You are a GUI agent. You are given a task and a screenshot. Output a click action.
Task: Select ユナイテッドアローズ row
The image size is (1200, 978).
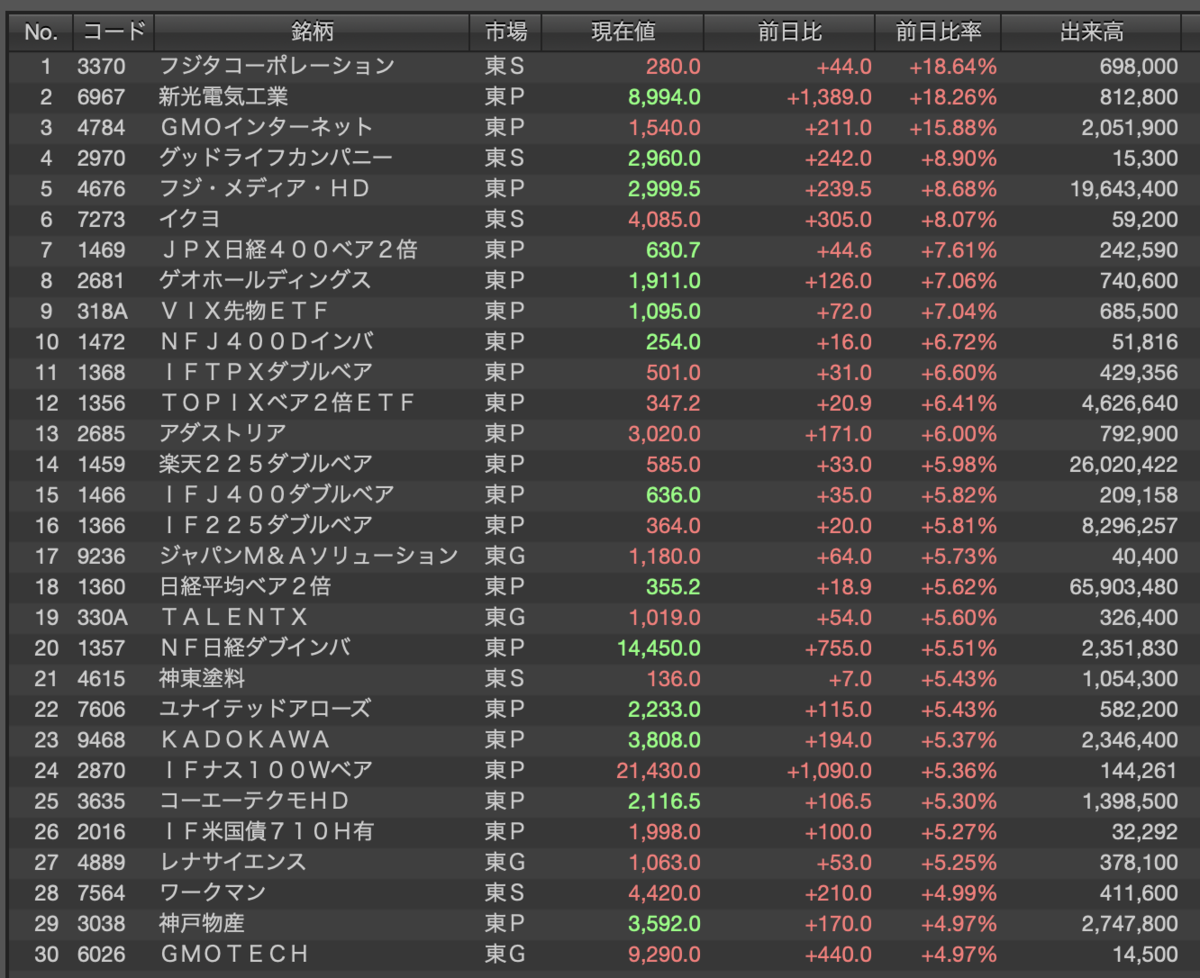tap(600, 709)
